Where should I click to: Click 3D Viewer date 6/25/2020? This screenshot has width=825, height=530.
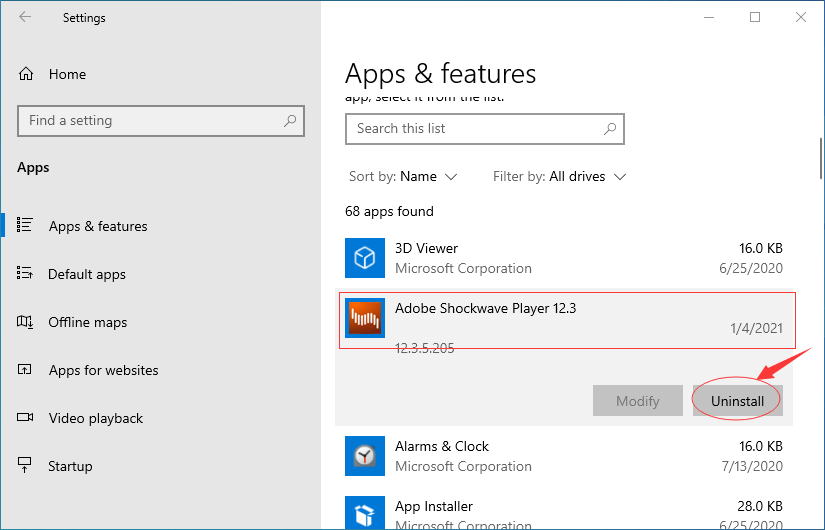click(x=751, y=268)
